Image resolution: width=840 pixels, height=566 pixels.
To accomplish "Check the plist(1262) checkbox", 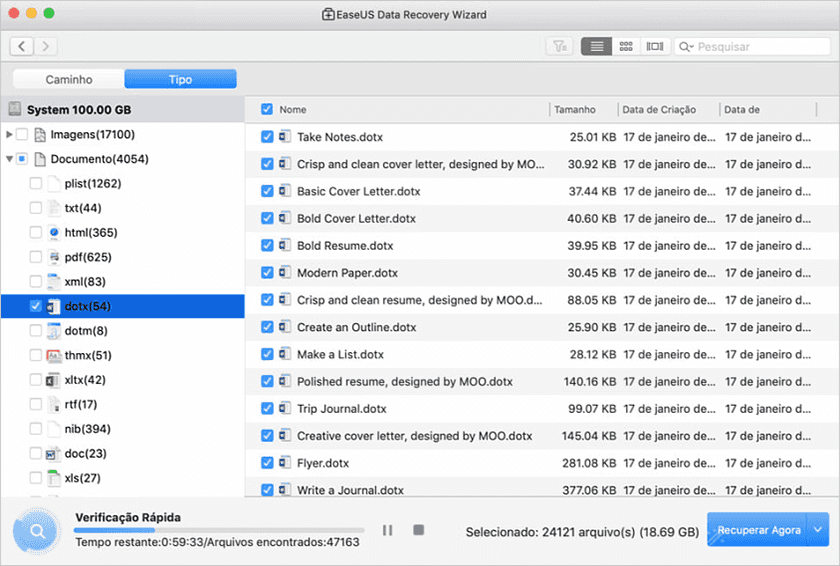I will [x=35, y=184].
